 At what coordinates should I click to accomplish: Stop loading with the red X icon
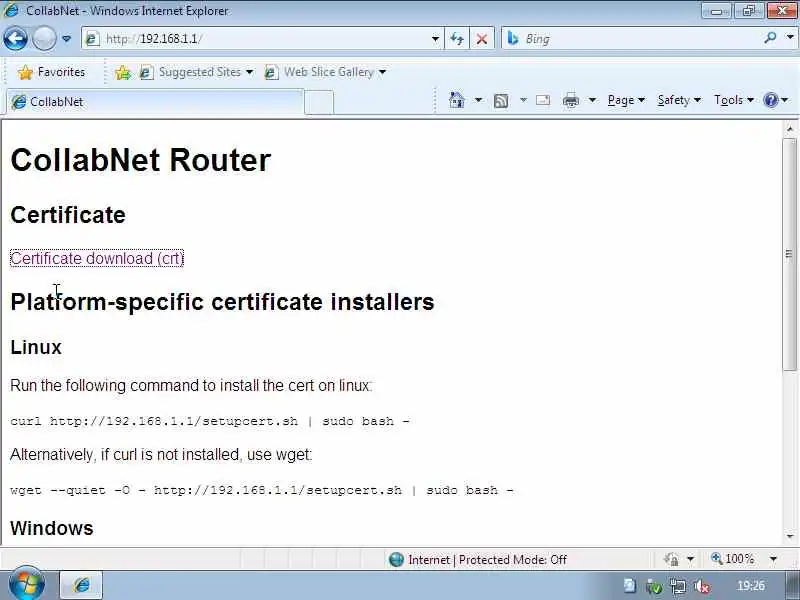coord(481,39)
